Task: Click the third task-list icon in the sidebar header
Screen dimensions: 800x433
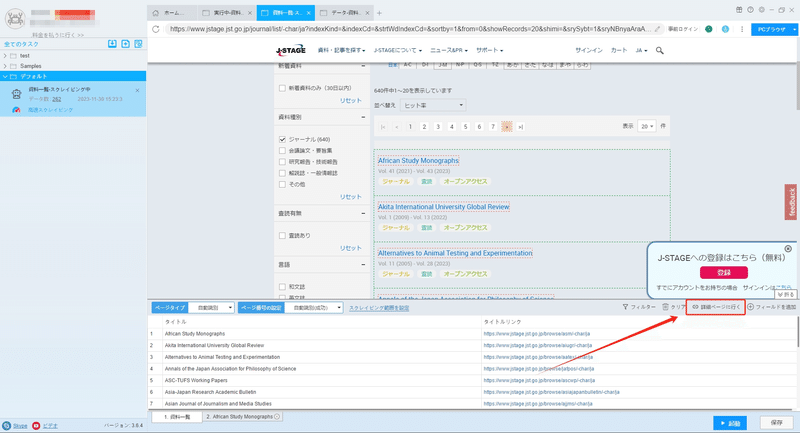Action: 138,44
